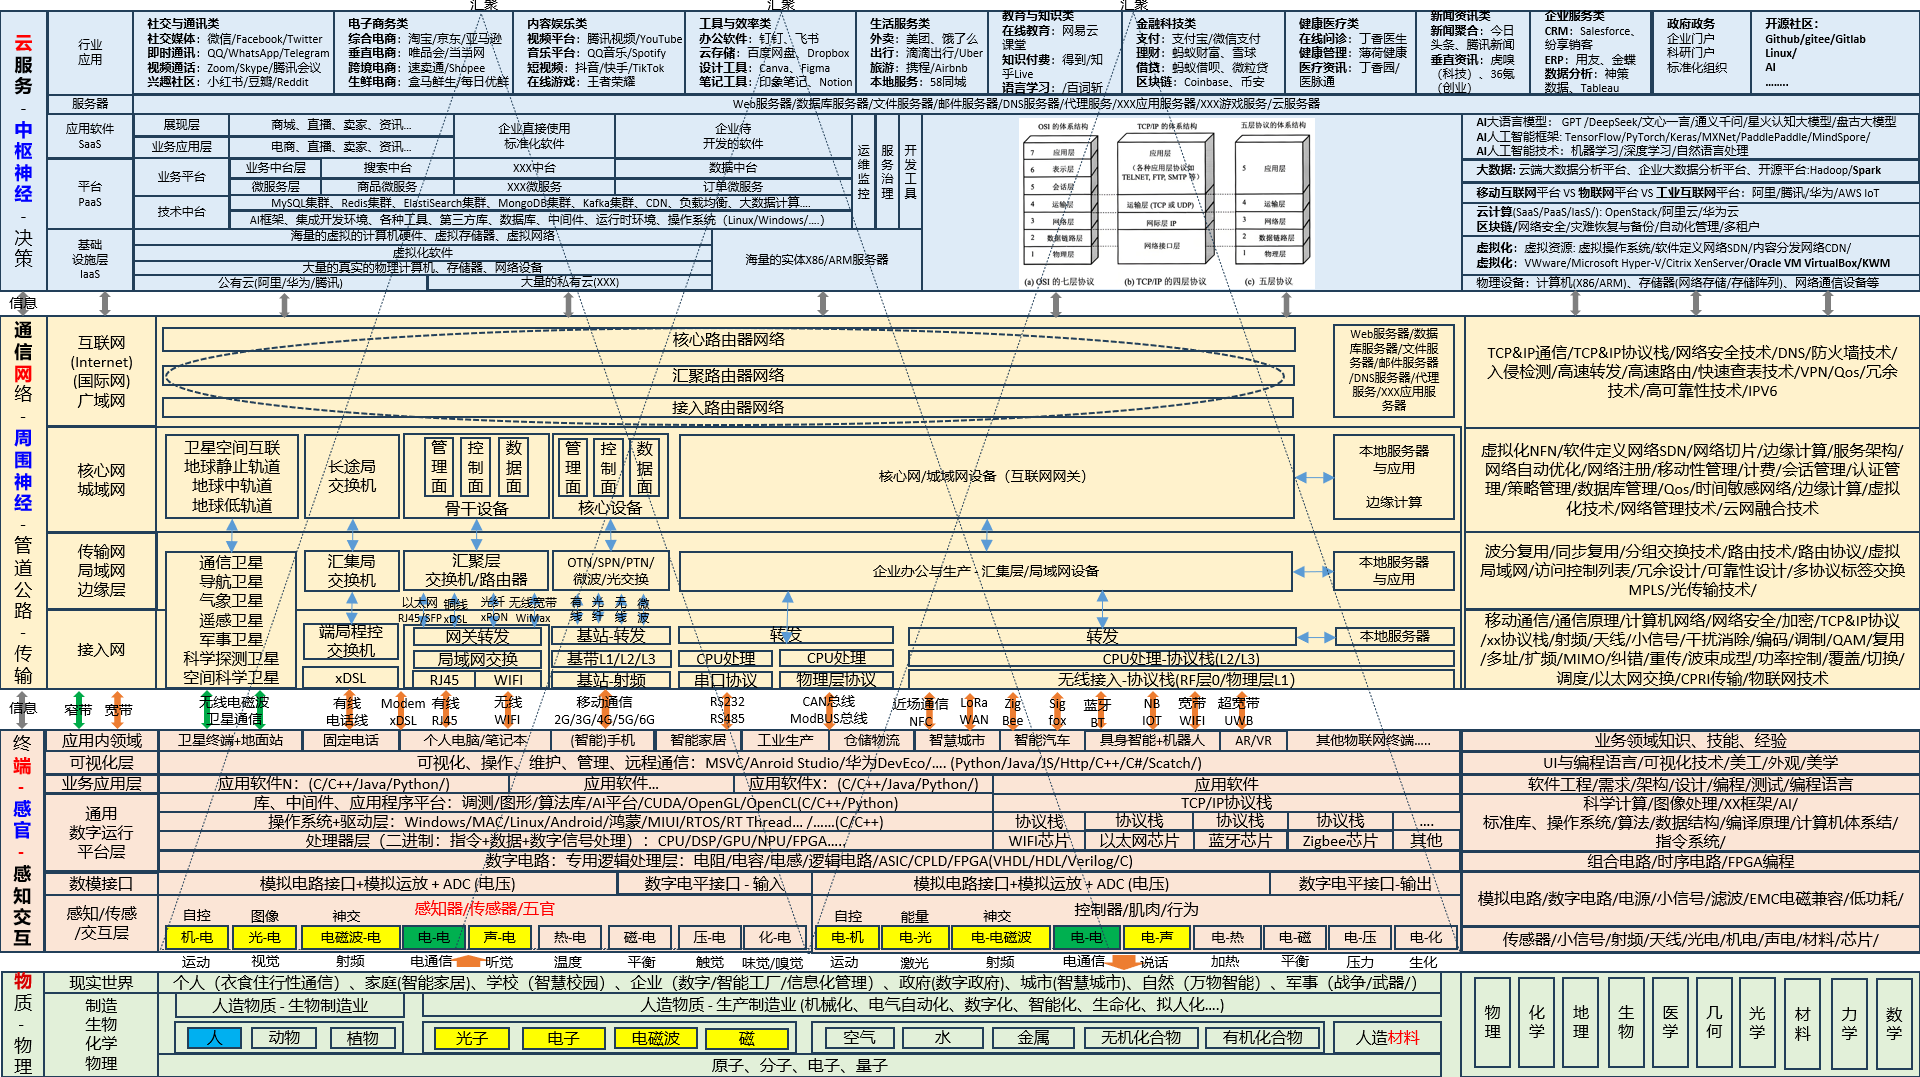Click the 网关转发 box

click(x=477, y=636)
